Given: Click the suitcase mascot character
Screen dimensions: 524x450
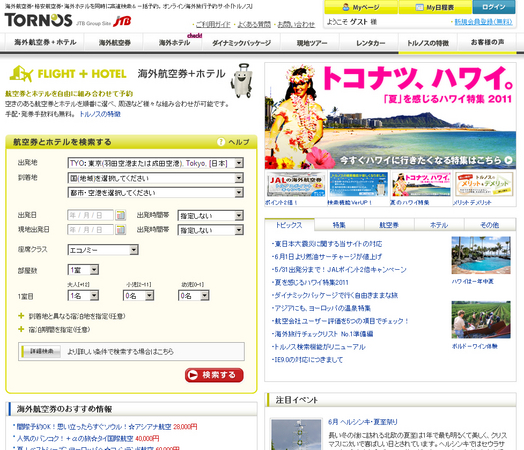Looking at the screenshot, I should pos(241,81).
